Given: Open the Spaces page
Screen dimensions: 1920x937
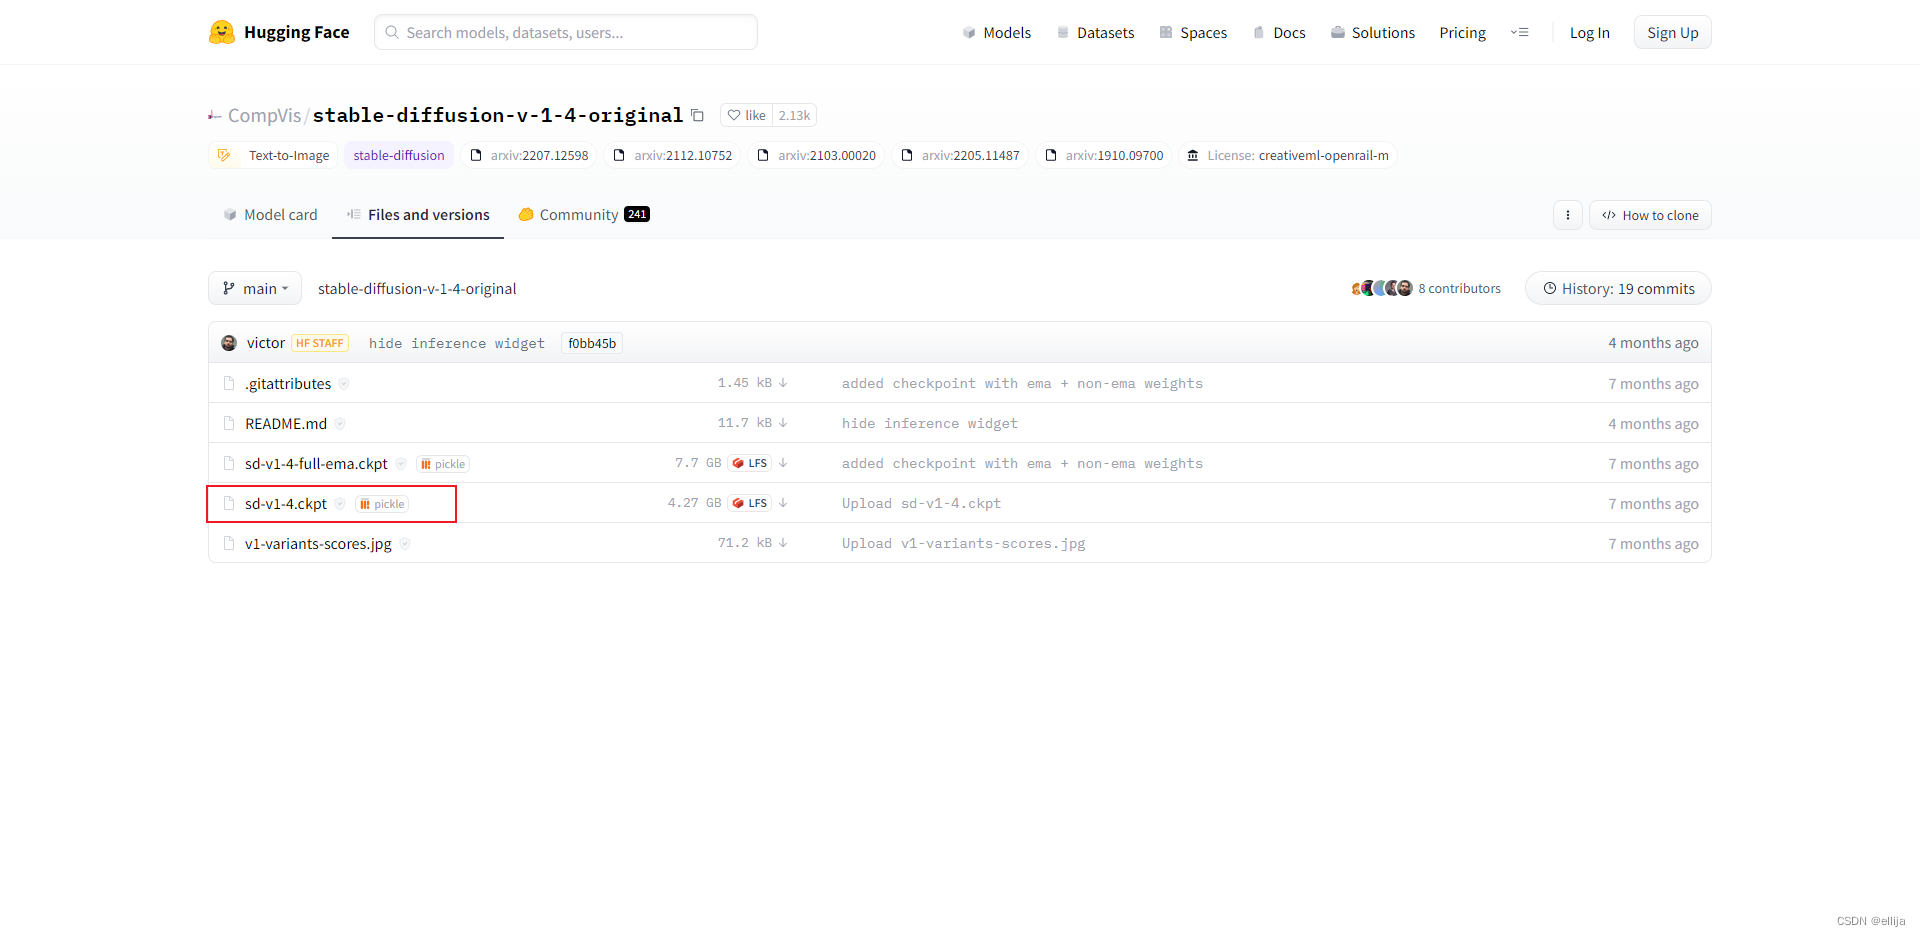Looking at the screenshot, I should coord(1193,33).
